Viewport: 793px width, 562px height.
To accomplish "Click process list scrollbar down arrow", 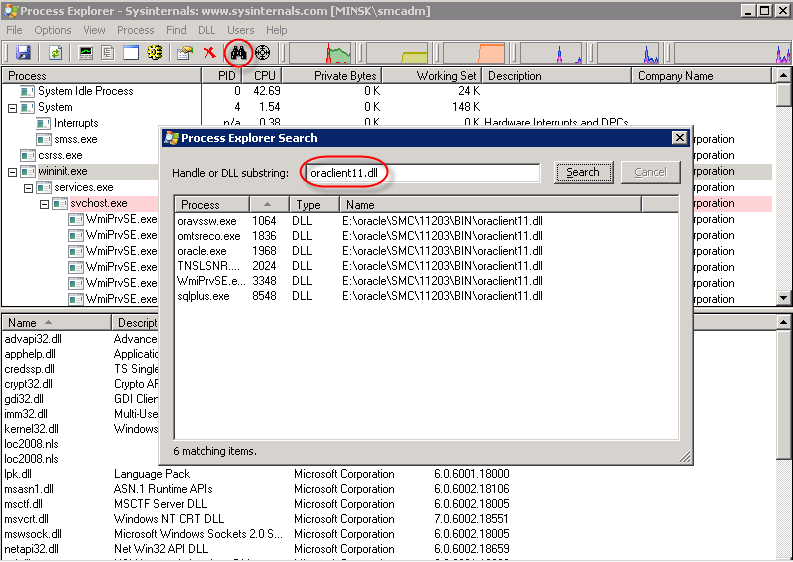I will point(783,298).
